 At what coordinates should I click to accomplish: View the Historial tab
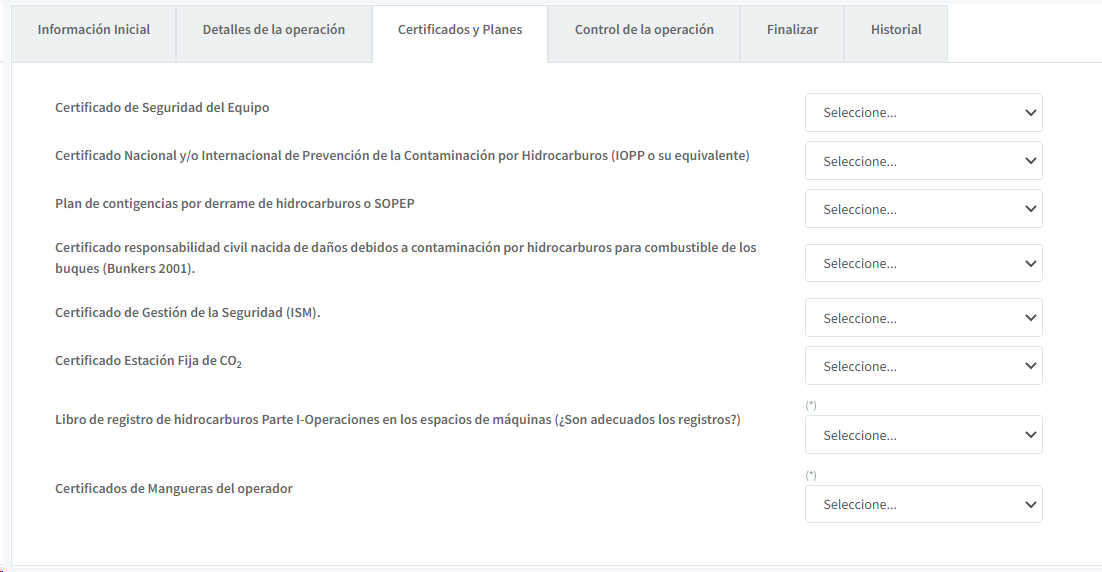pyautogui.click(x=896, y=30)
